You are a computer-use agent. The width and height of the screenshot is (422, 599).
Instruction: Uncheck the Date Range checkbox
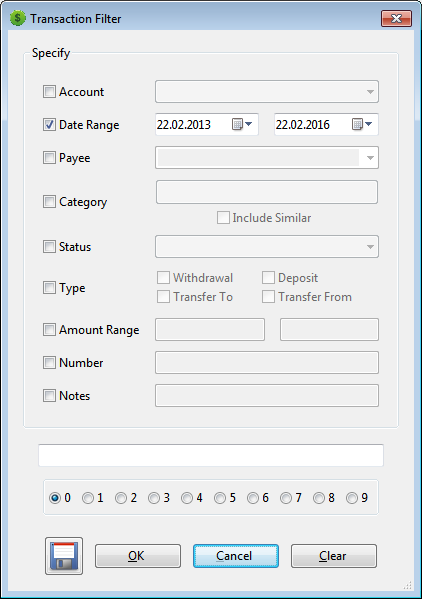[49, 125]
